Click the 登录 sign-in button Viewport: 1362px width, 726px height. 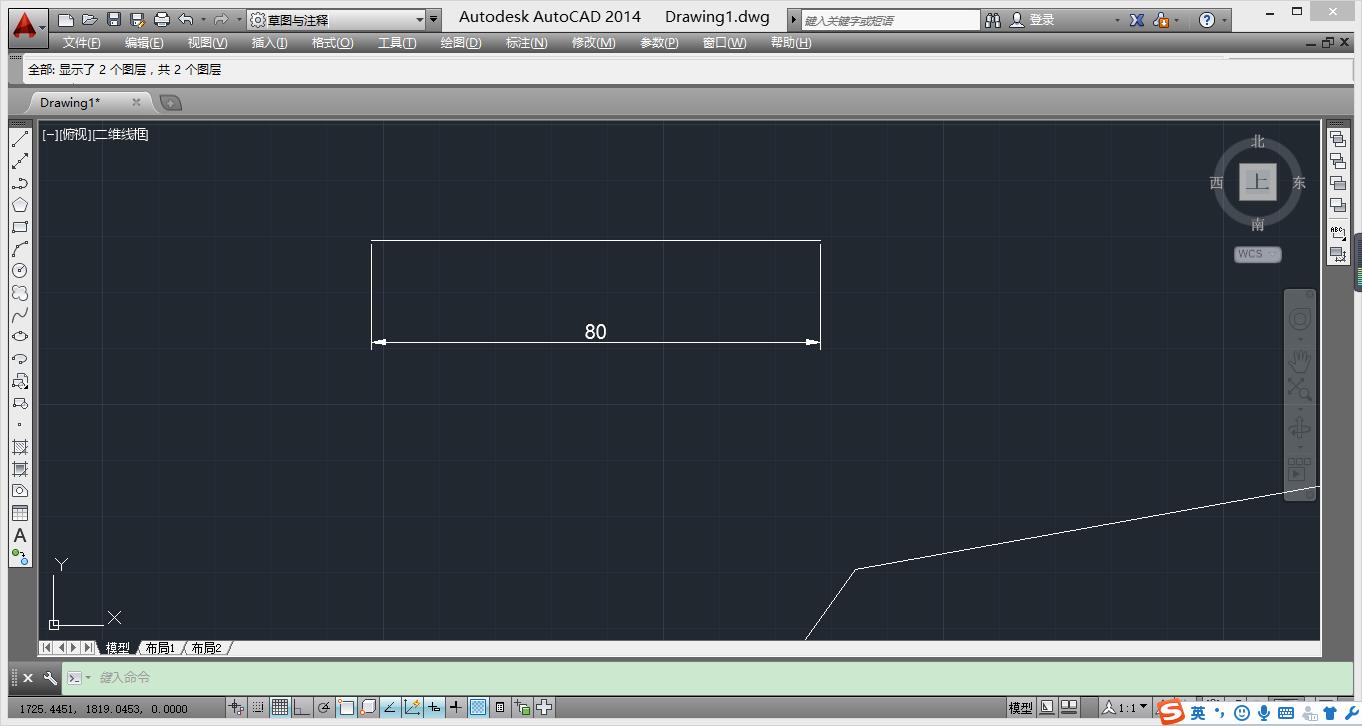click(x=1042, y=19)
